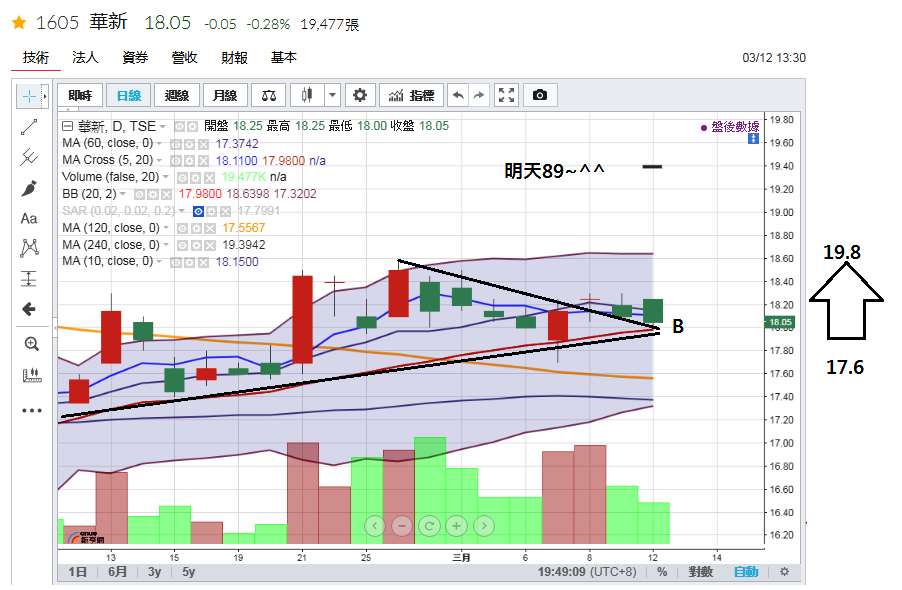Toggle 對數 log scale

point(701,572)
